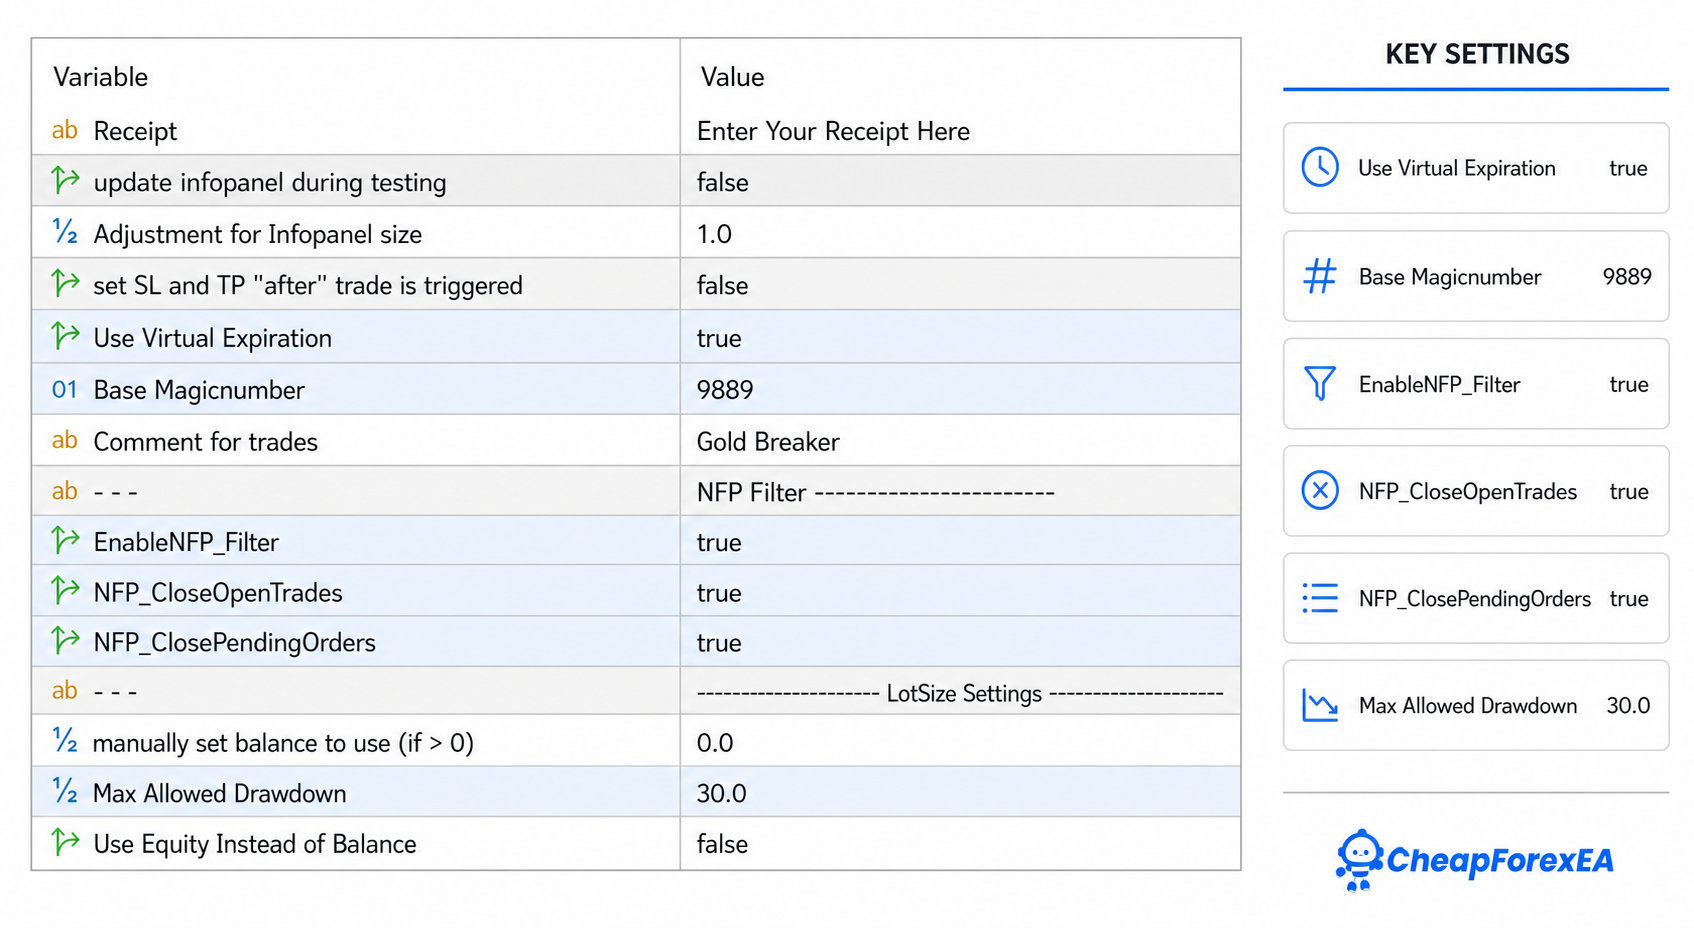The width and height of the screenshot is (1694, 928).
Task: Select the 0.0 manually set balance value
Action: (x=715, y=743)
